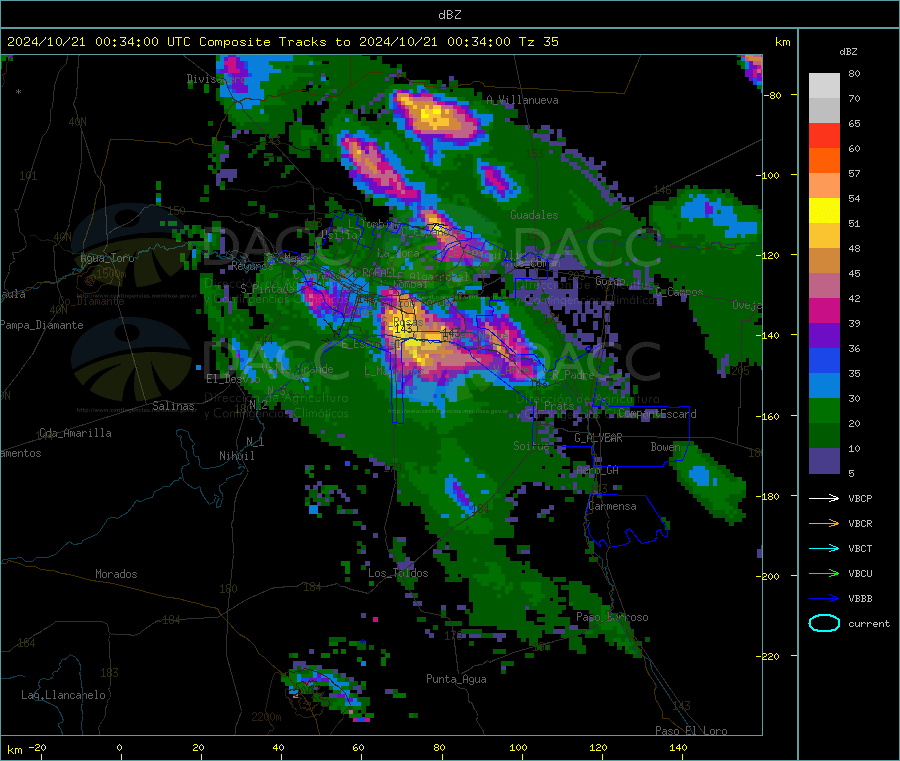
Task: Click the '-20' tick on bottom km axis
Action: point(38,748)
